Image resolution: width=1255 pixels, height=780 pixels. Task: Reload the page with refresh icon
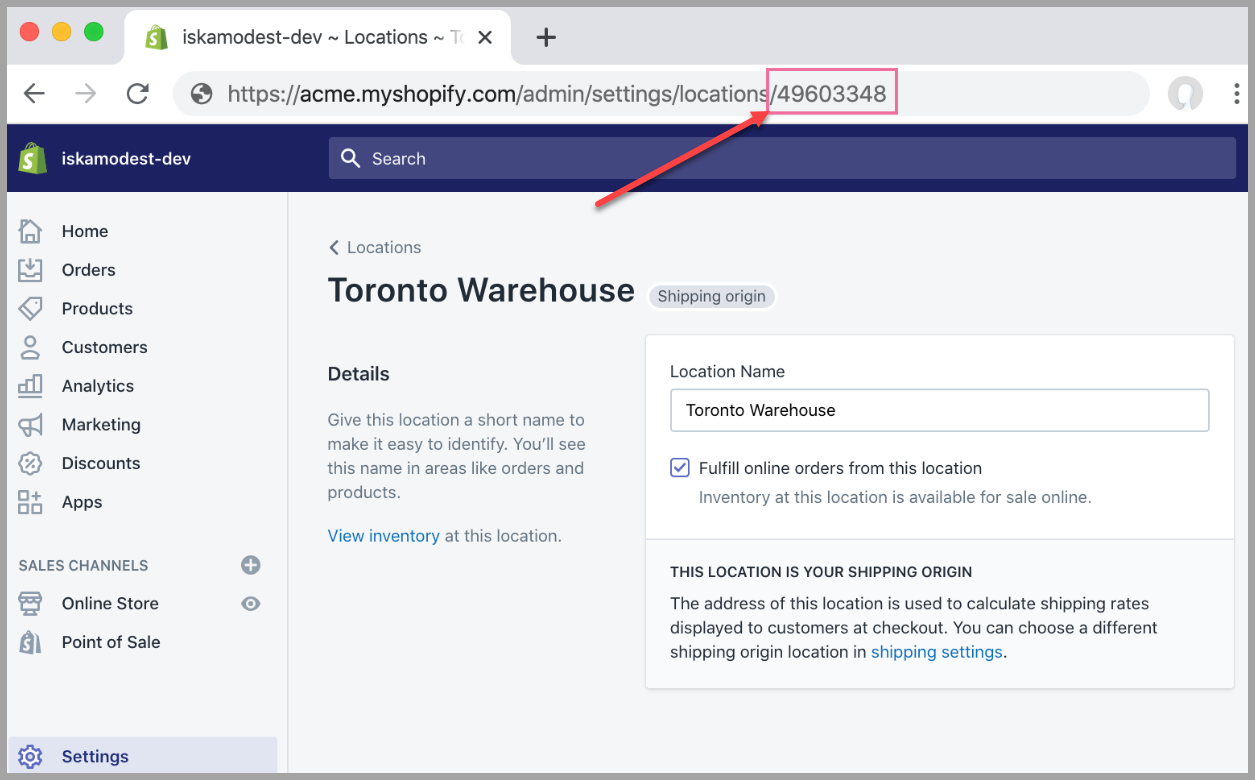(138, 94)
